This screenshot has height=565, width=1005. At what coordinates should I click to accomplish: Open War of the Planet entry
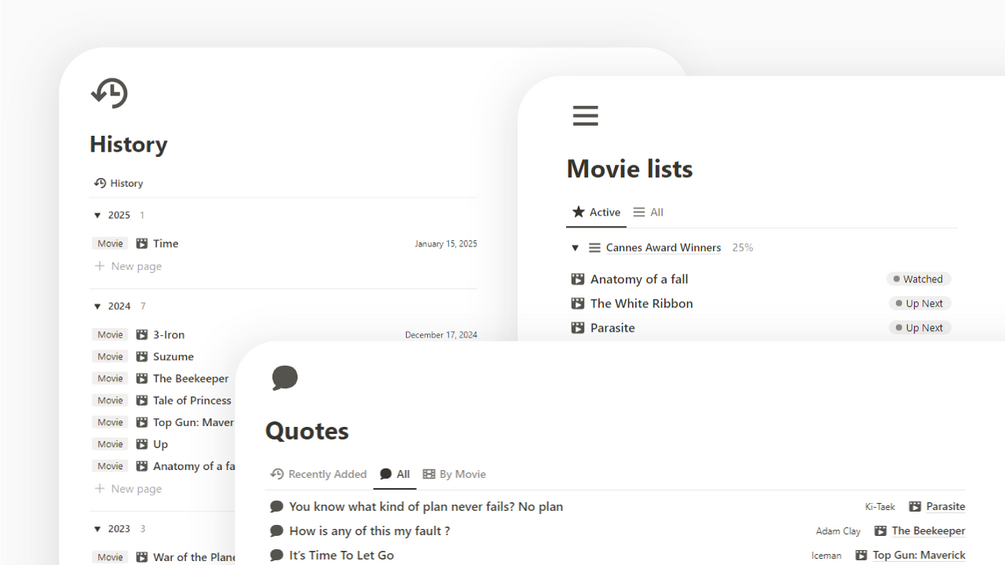point(194,557)
